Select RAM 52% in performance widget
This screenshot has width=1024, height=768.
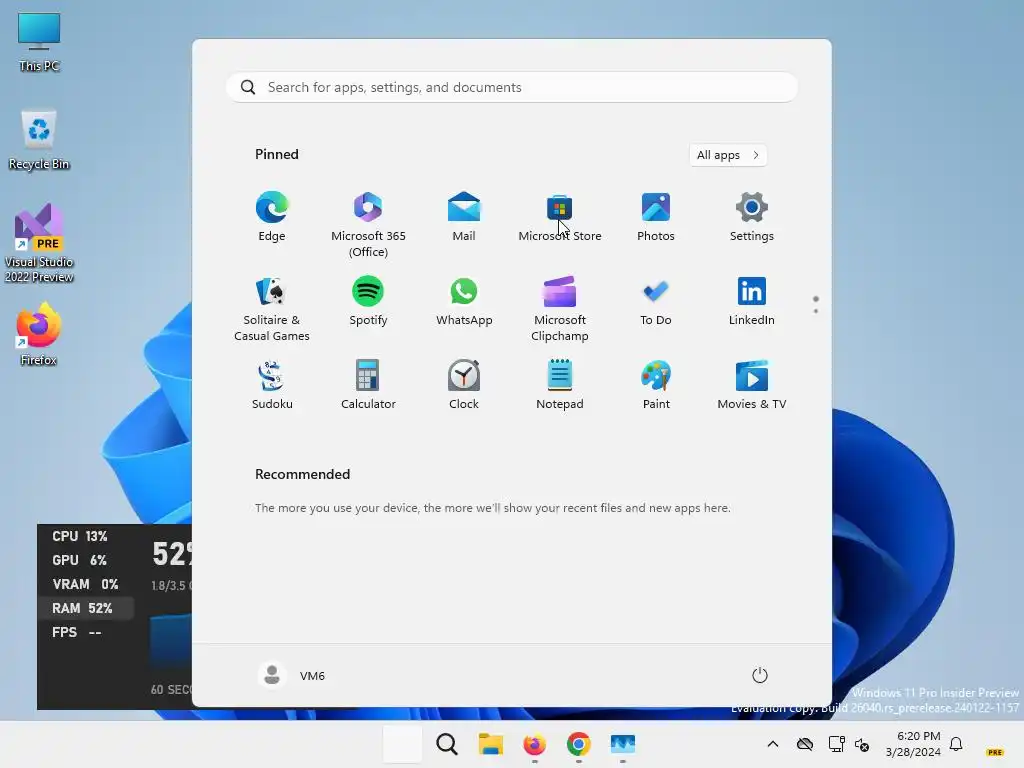click(x=86, y=608)
